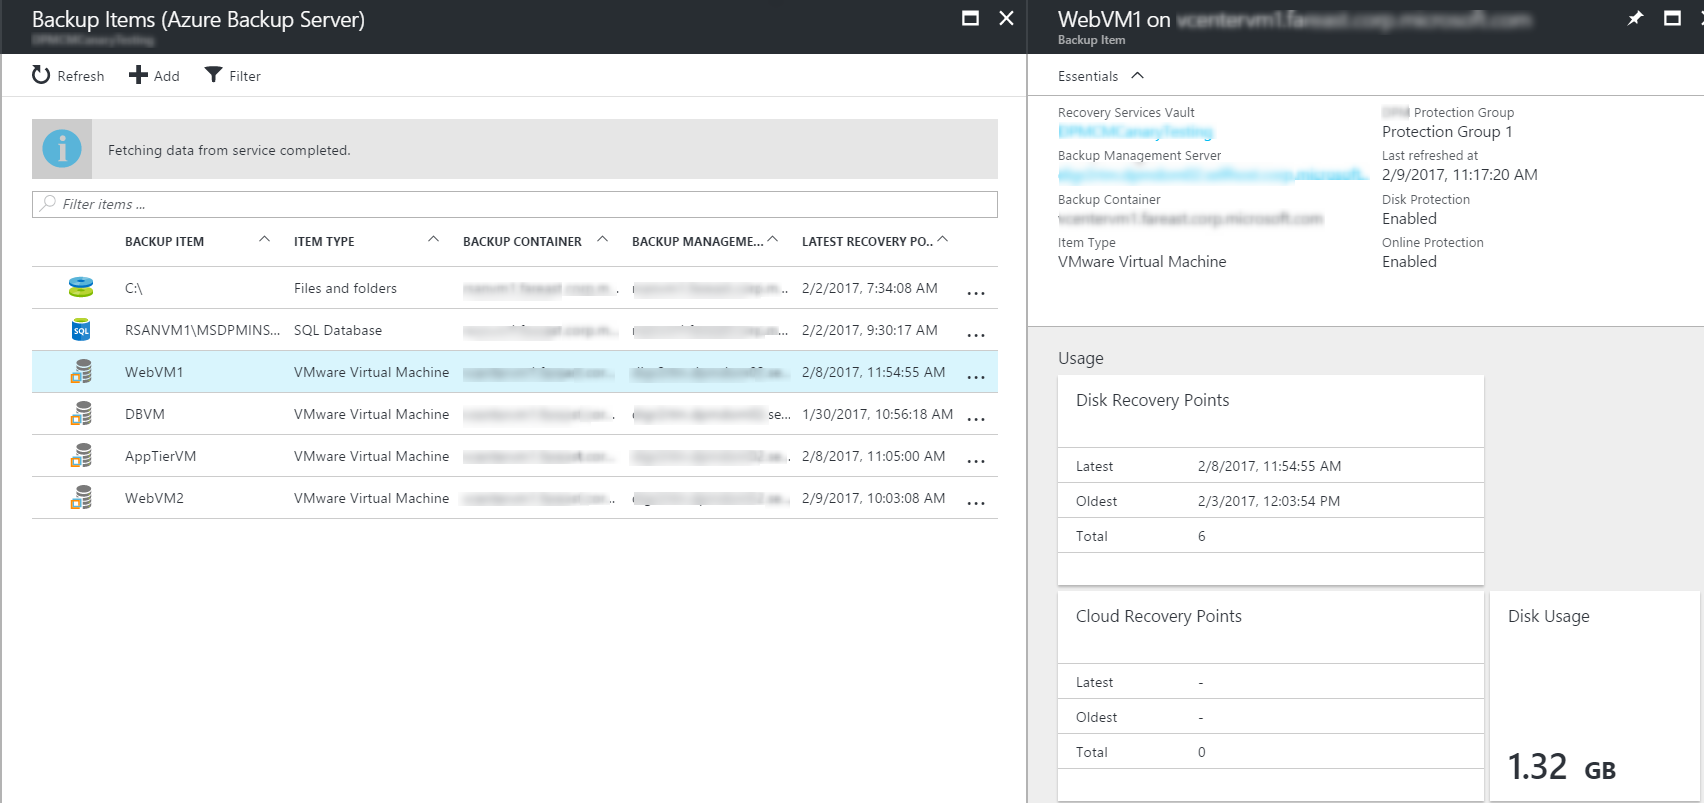Sort by BACKUP MANAGEMENT column arrow

pyautogui.click(x=772, y=239)
